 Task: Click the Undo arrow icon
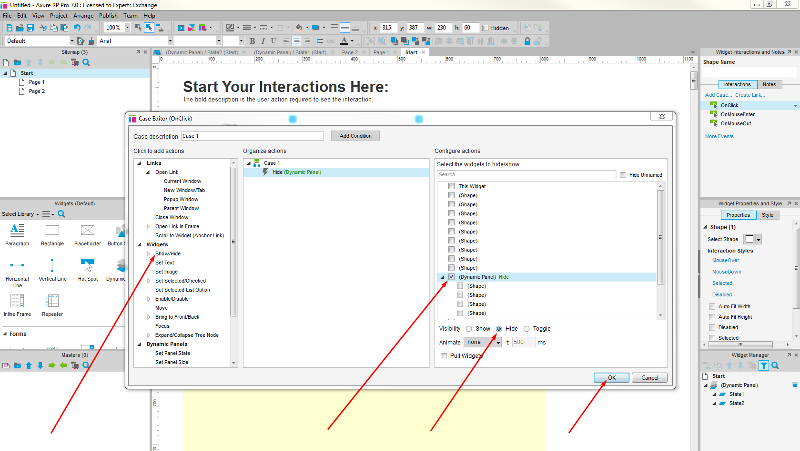77,28
